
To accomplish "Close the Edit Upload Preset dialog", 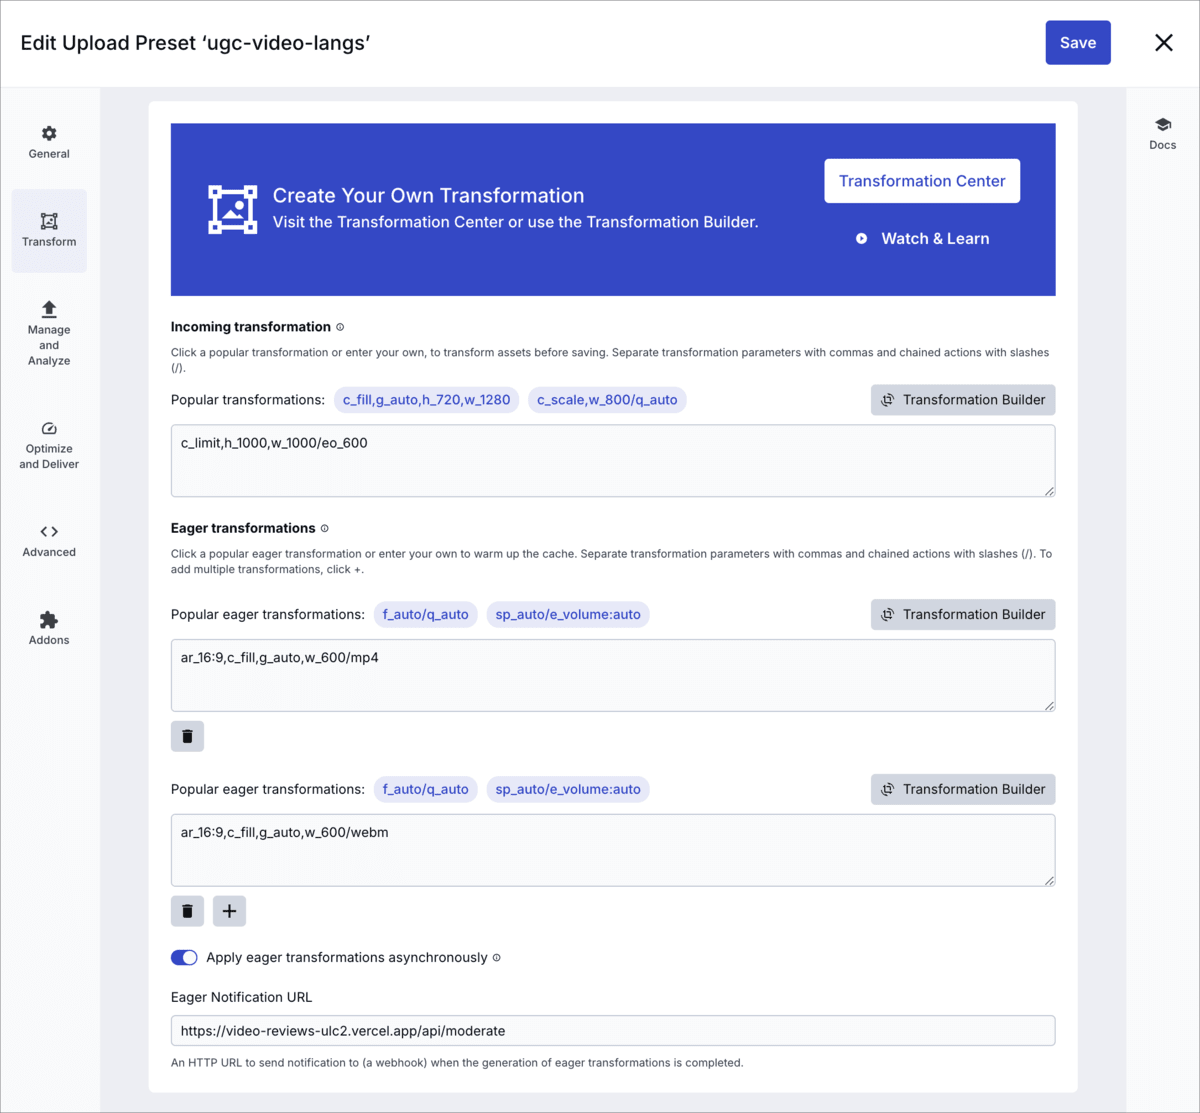I will pyautogui.click(x=1164, y=43).
